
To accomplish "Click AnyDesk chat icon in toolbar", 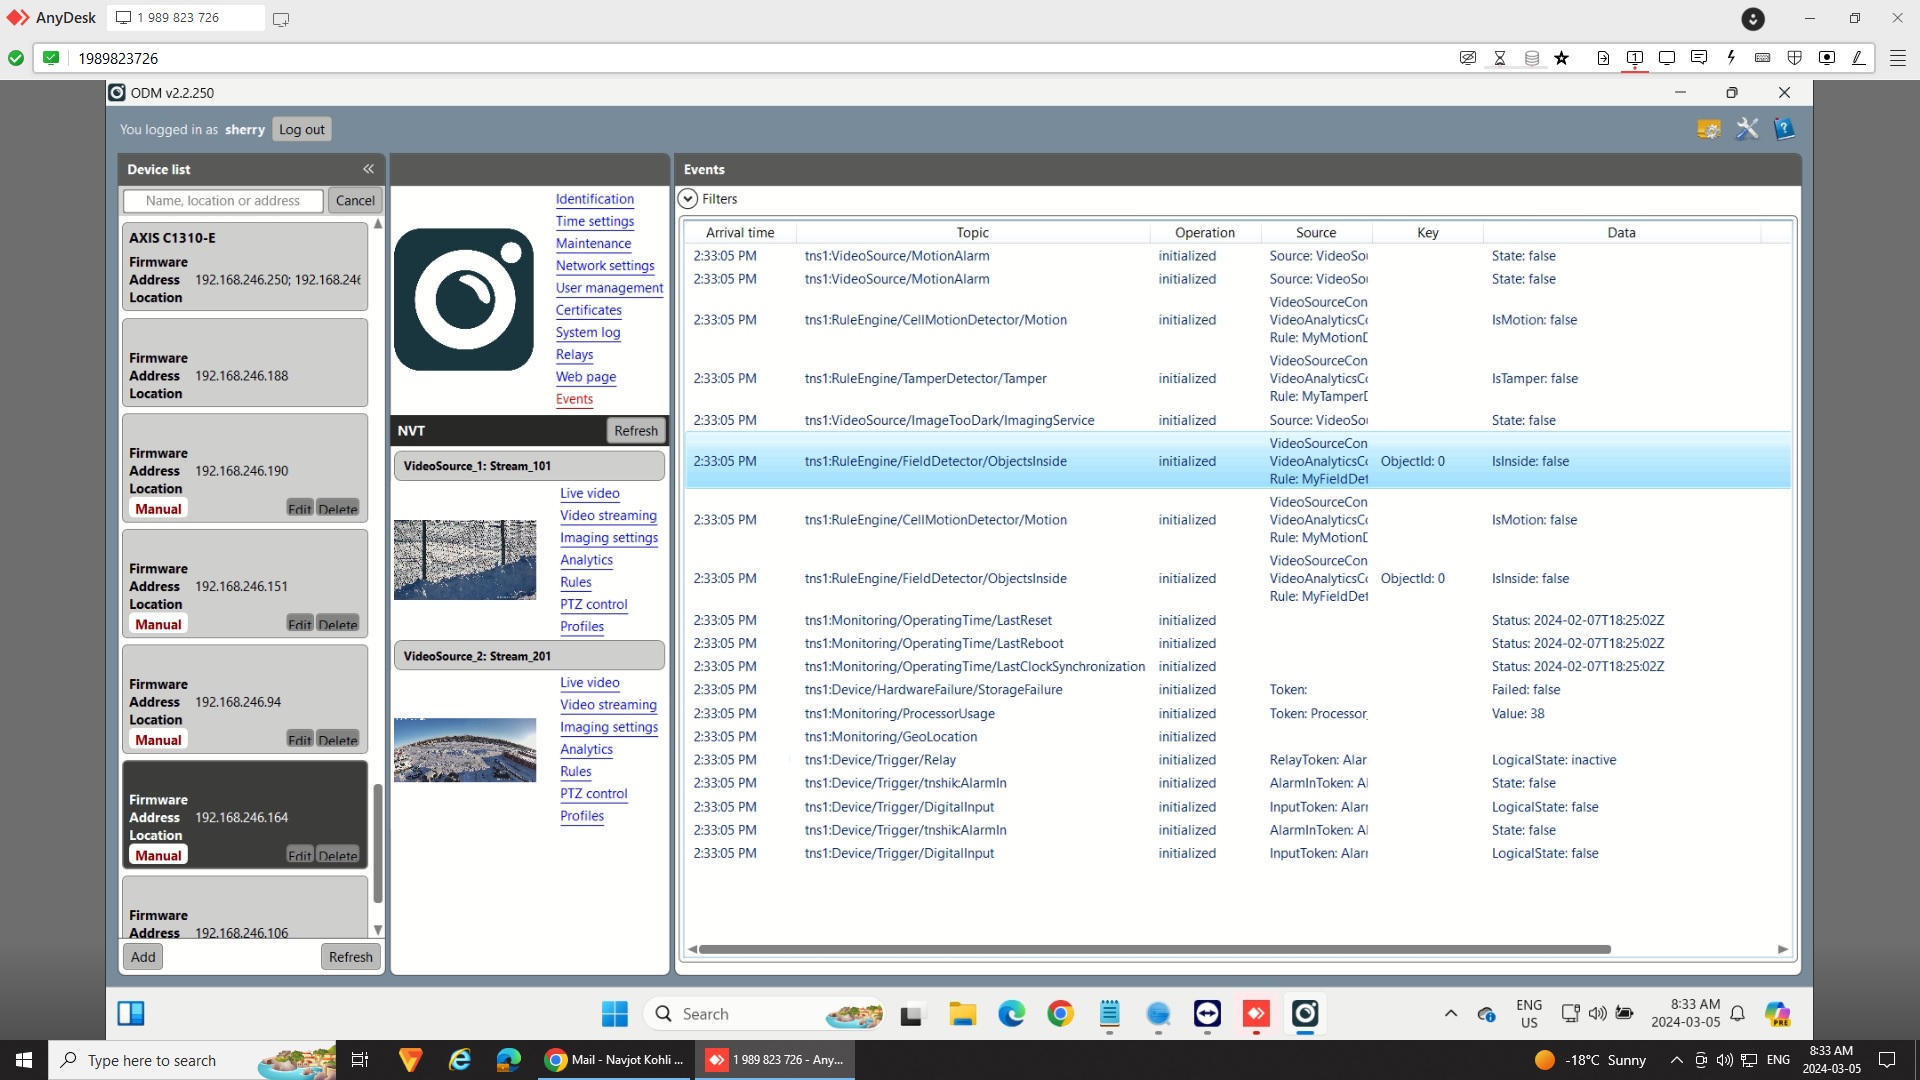I will [x=1698, y=58].
